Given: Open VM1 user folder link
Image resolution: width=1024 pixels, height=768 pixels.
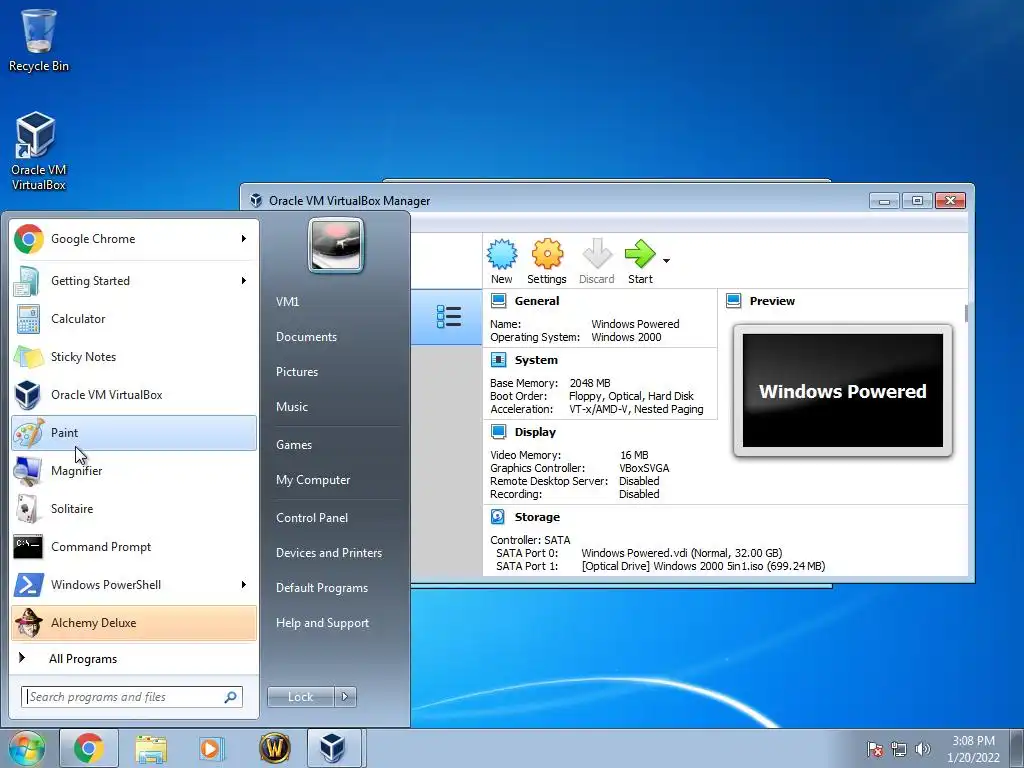Looking at the screenshot, I should click(287, 302).
